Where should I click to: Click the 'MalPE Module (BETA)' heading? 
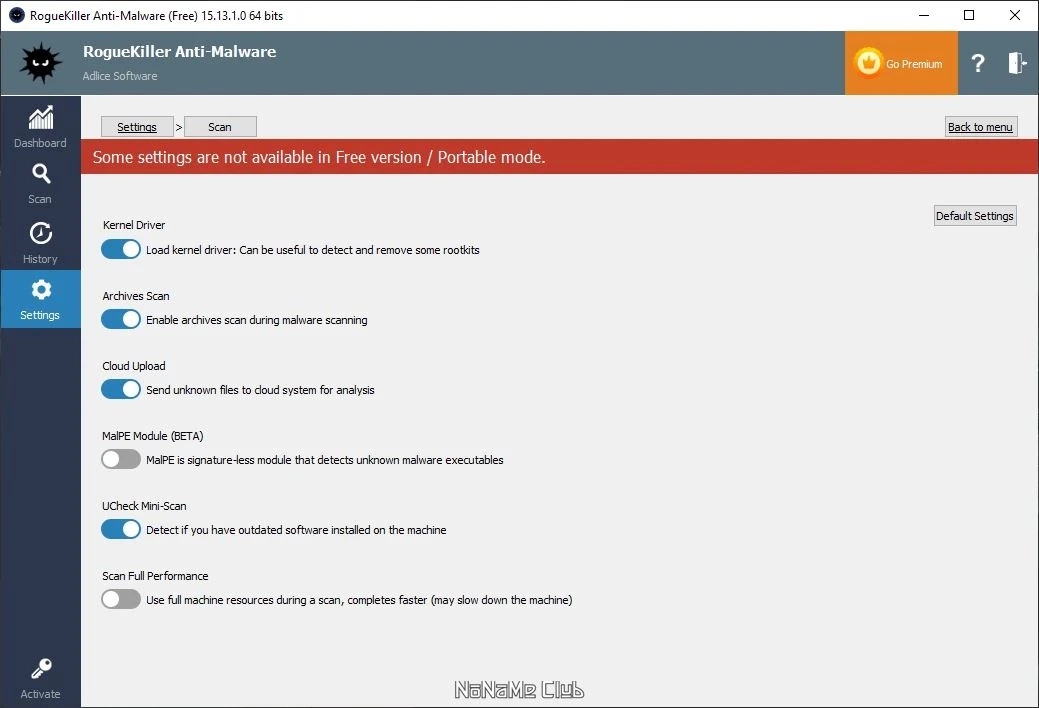152,436
